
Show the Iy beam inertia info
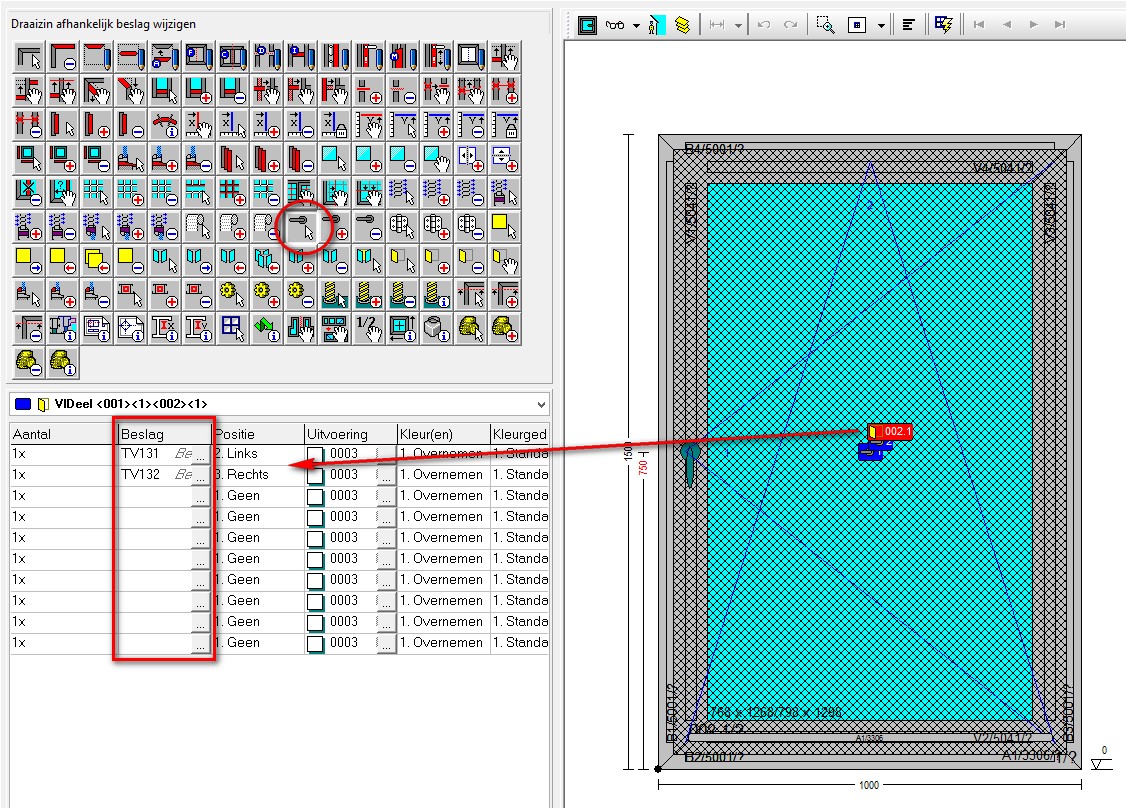200,329
